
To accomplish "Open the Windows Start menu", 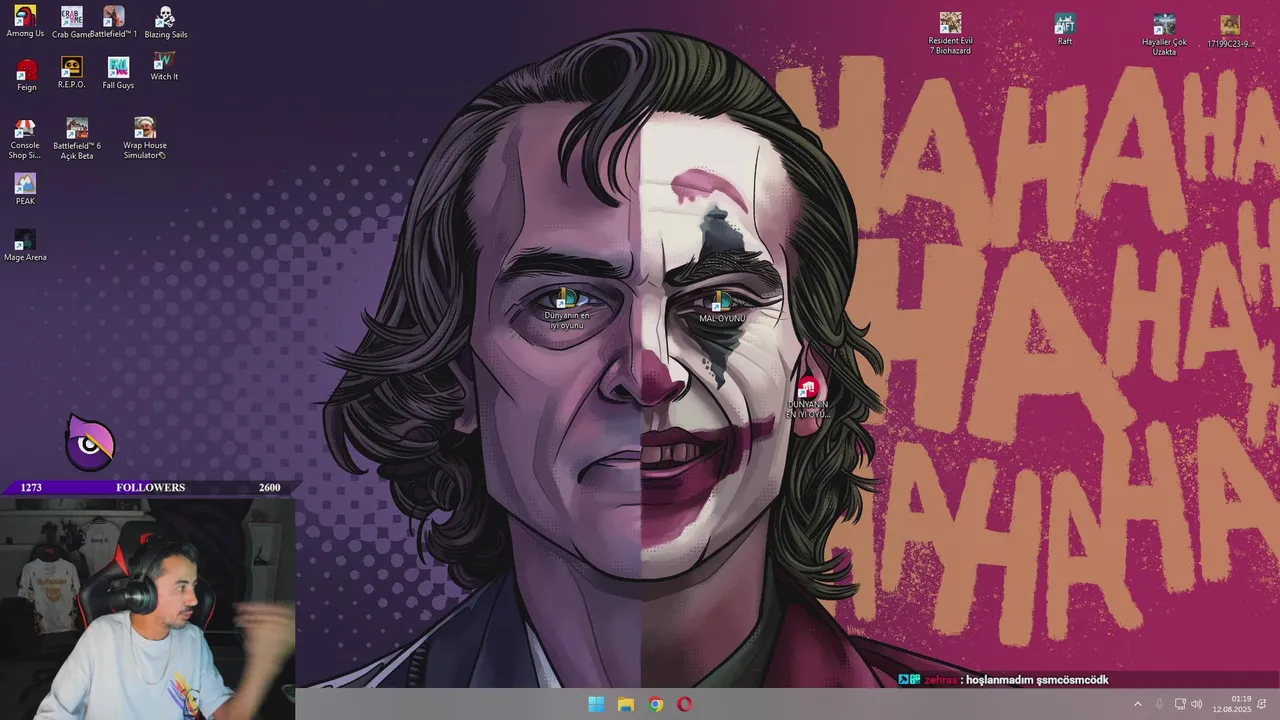I will pos(596,704).
